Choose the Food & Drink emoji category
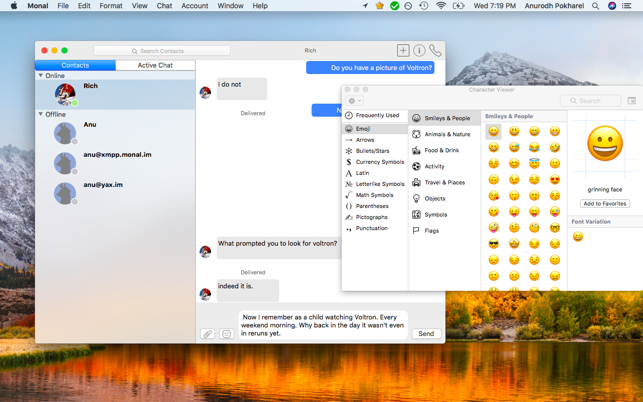The height and width of the screenshot is (402, 643). click(x=441, y=150)
